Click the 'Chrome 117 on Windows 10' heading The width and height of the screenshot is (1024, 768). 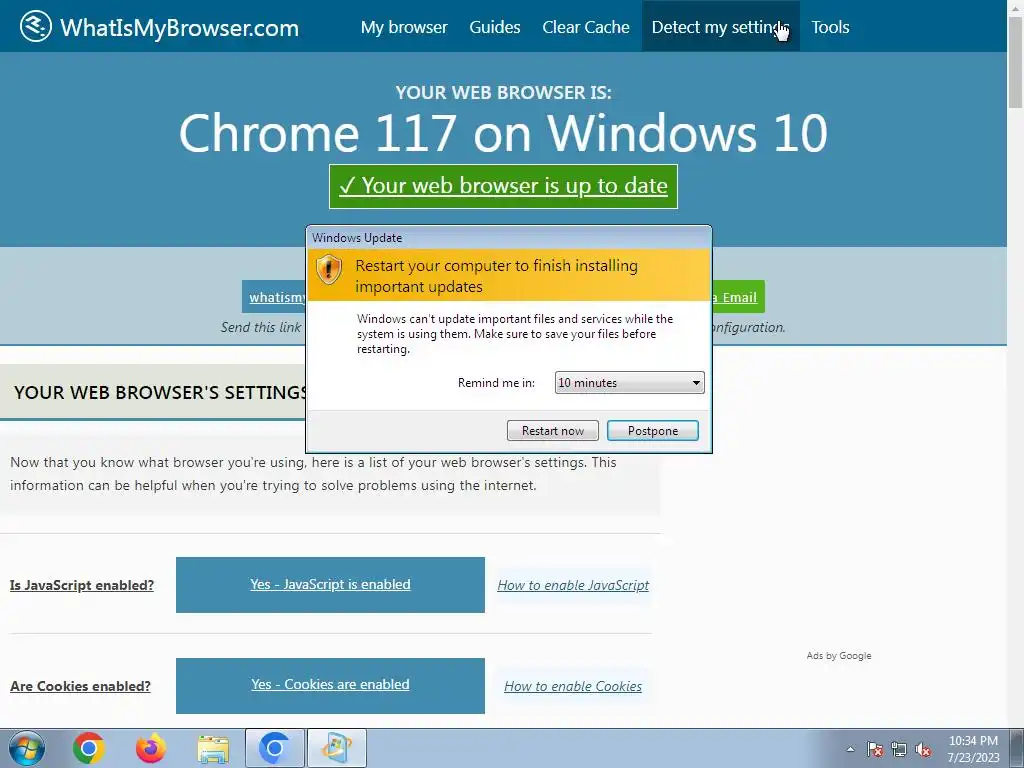[504, 133]
